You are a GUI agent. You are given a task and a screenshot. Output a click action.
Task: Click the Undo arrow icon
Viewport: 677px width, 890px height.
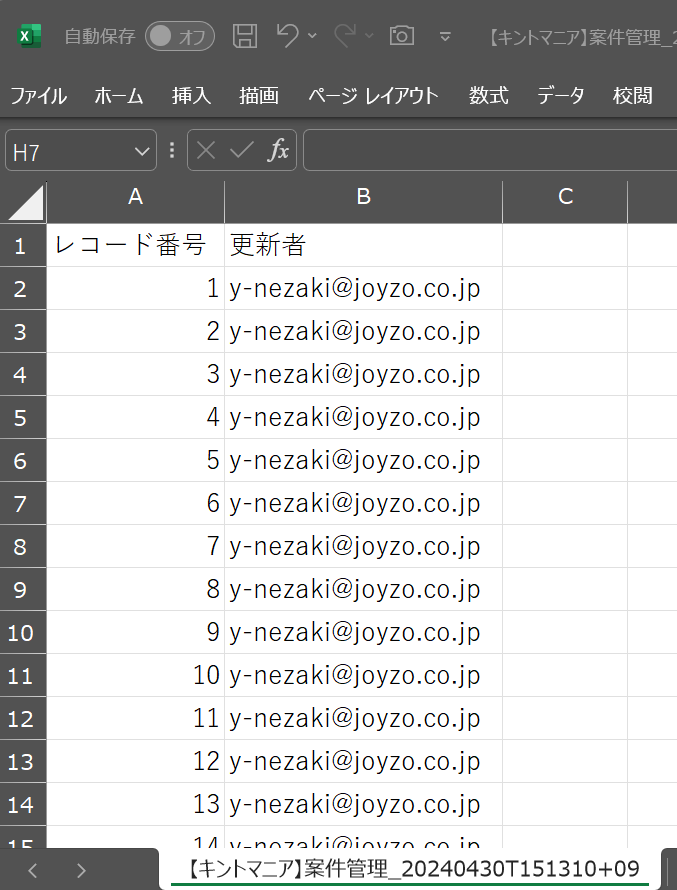tap(288, 35)
